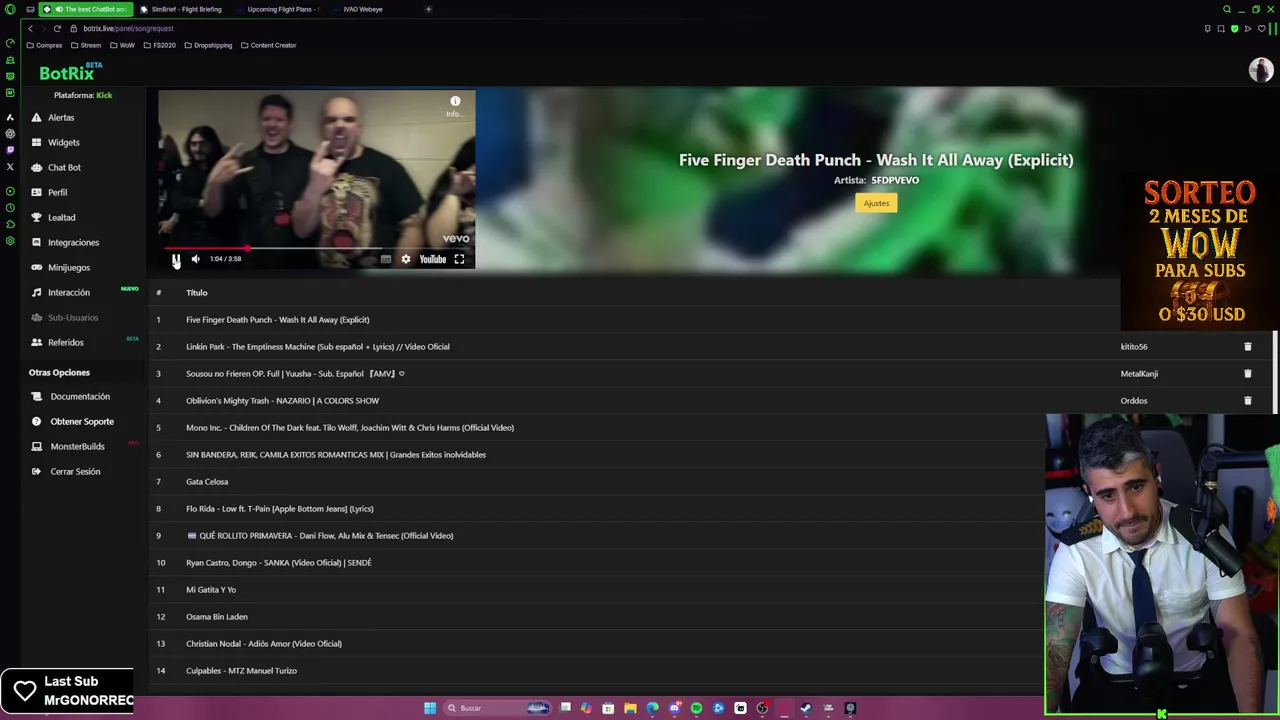Open Sub-Usuarios in the sidebar
The width and height of the screenshot is (1280, 720).
click(73, 317)
